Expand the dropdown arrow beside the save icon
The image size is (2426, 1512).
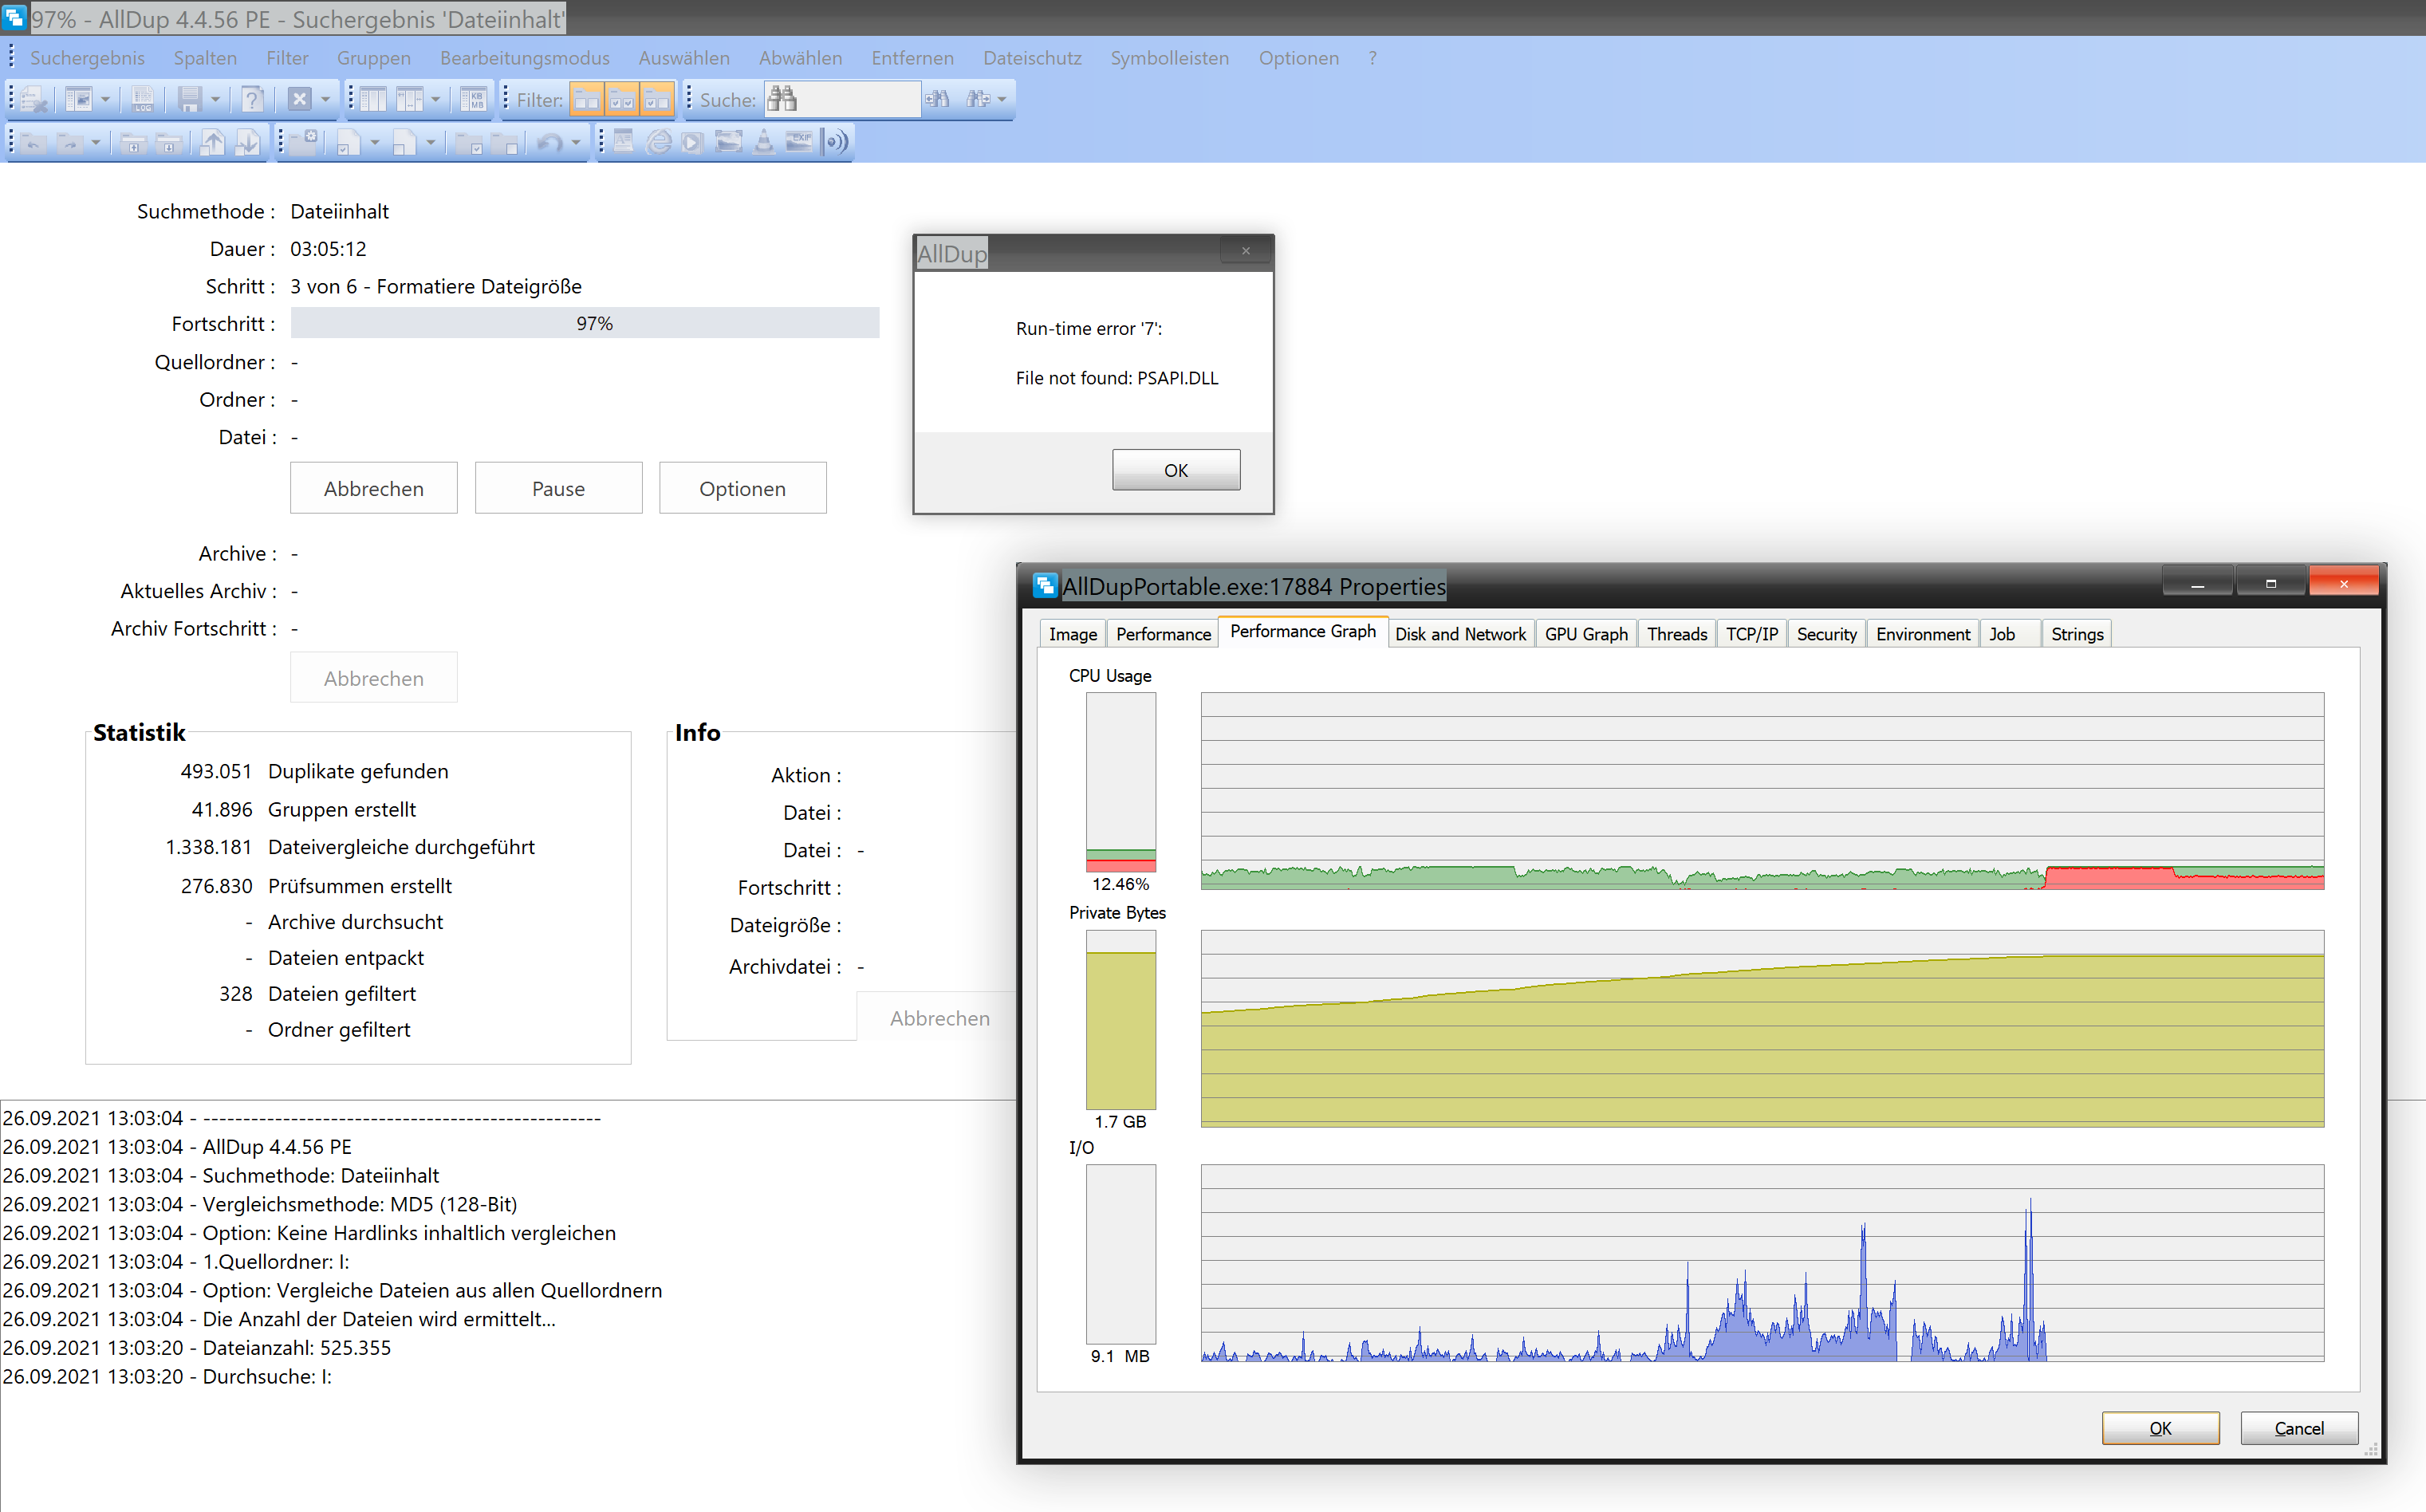(x=215, y=99)
